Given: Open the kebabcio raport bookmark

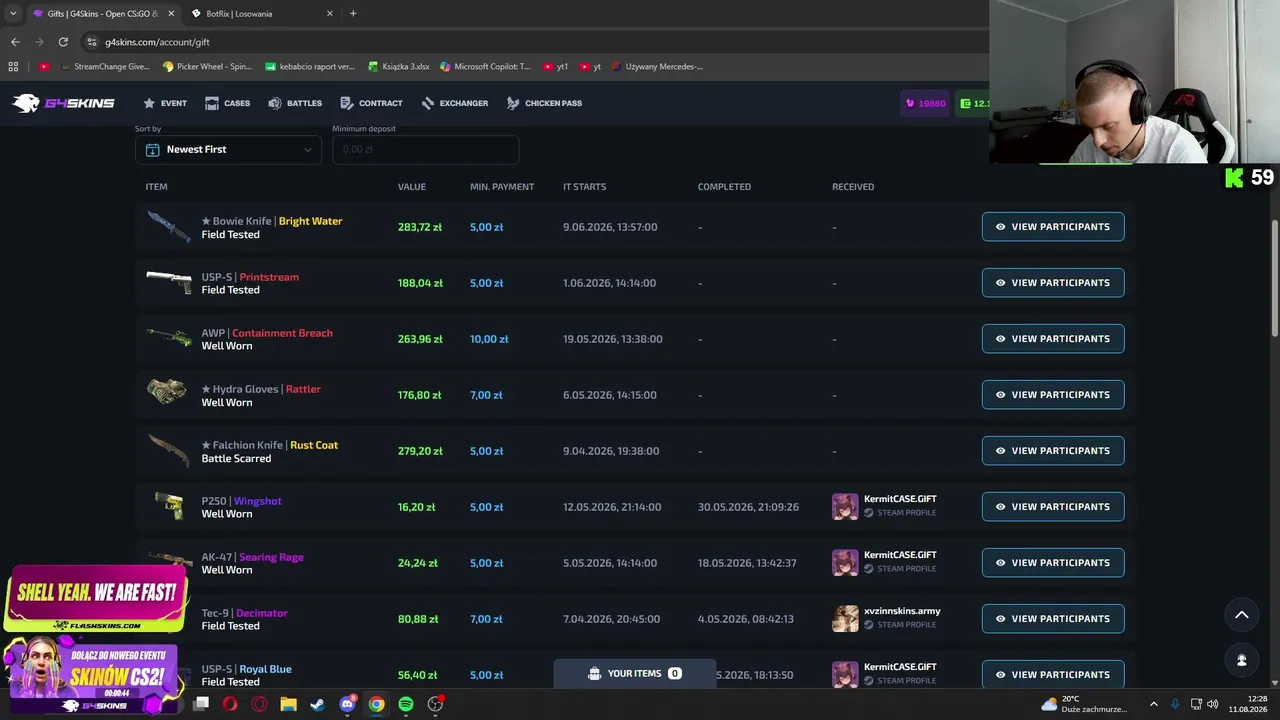Looking at the screenshot, I should [x=310, y=67].
